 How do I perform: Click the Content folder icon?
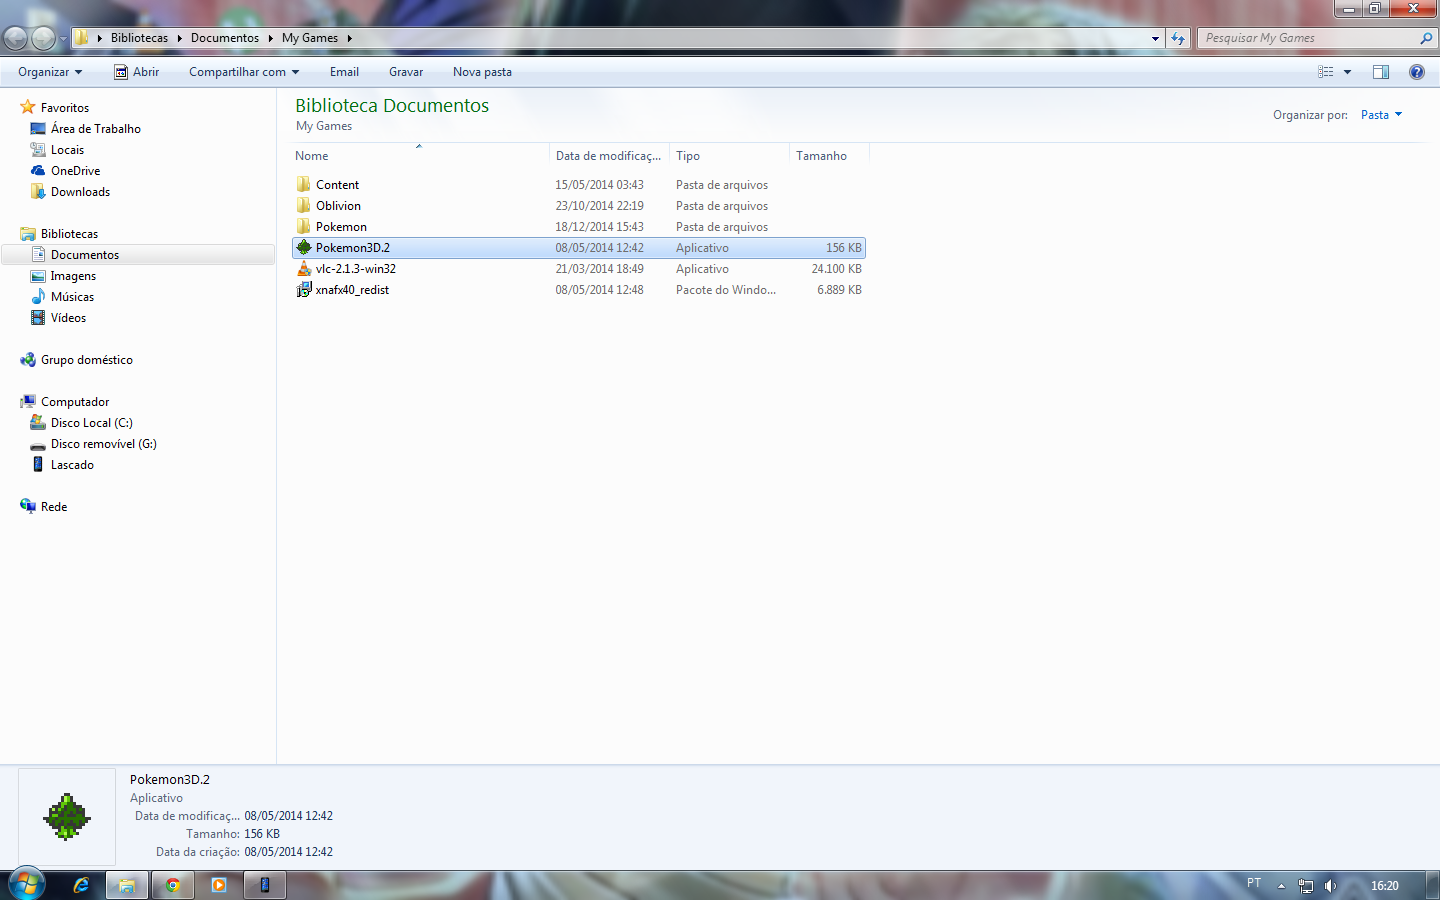304,184
